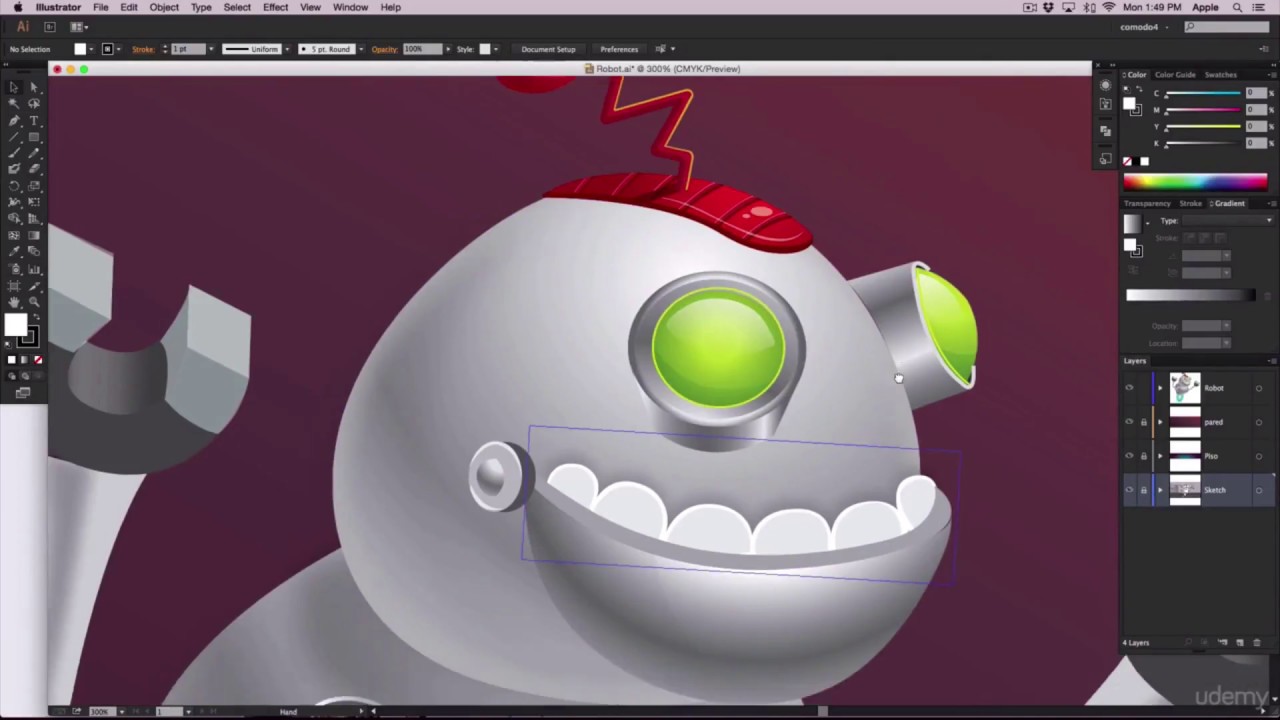The height and width of the screenshot is (720, 1280).
Task: Select the Paintbrush tool
Action: (14, 153)
